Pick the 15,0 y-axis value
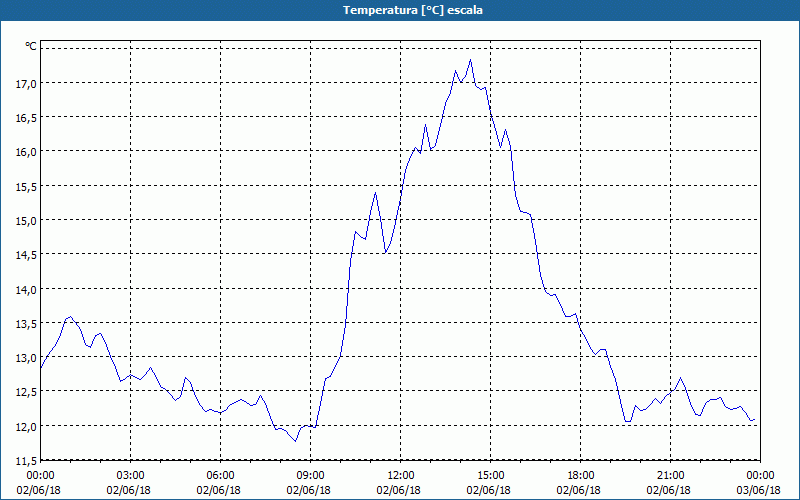The height and width of the screenshot is (500, 800). pos(27,220)
